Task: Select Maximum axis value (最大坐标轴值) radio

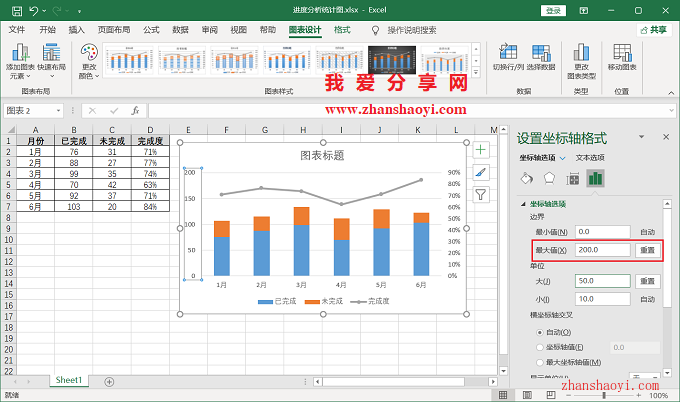Action: point(540,363)
